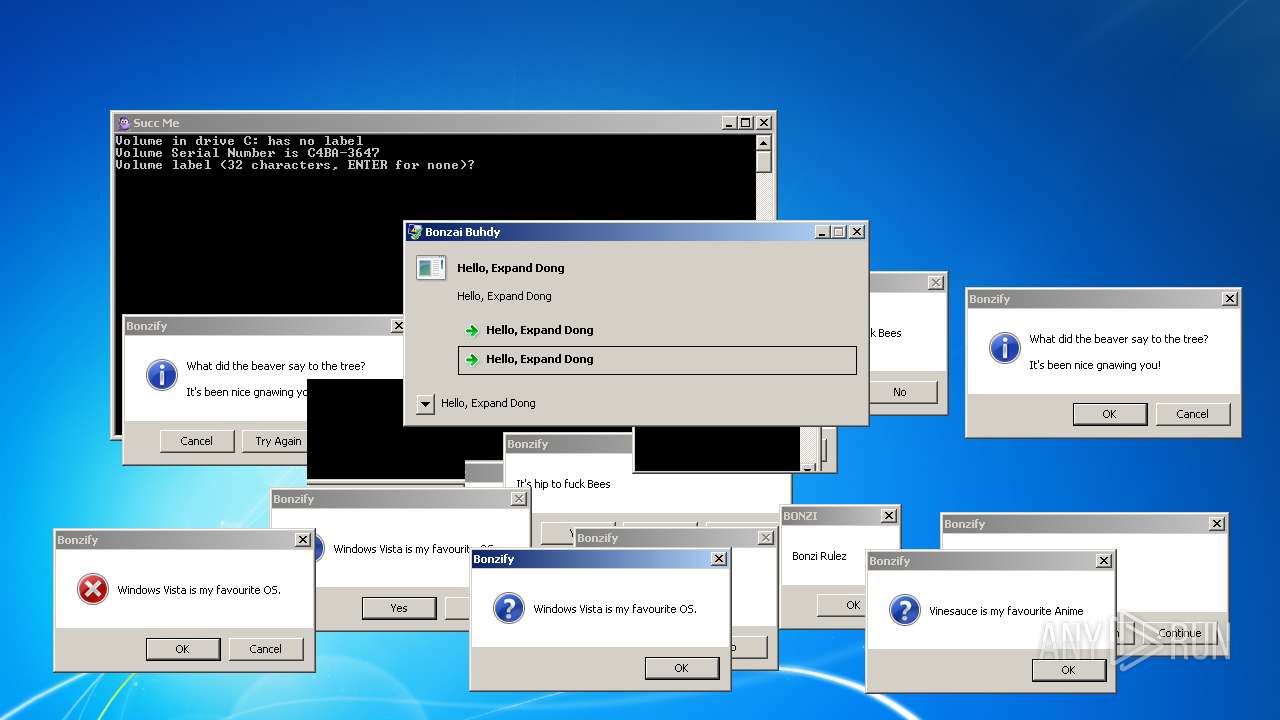This screenshot has height=720, width=1280.
Task: Close the Bonzai Buhdy window
Action: tap(857, 232)
